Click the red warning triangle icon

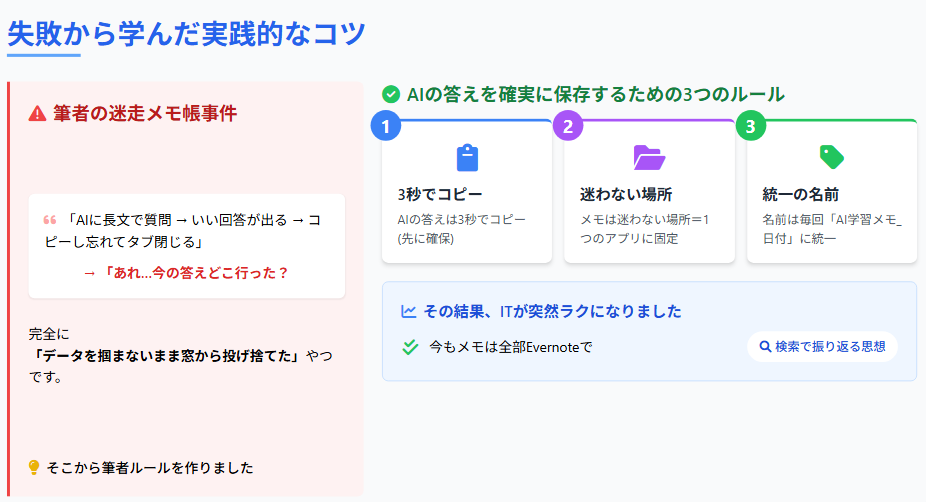pyautogui.click(x=37, y=113)
